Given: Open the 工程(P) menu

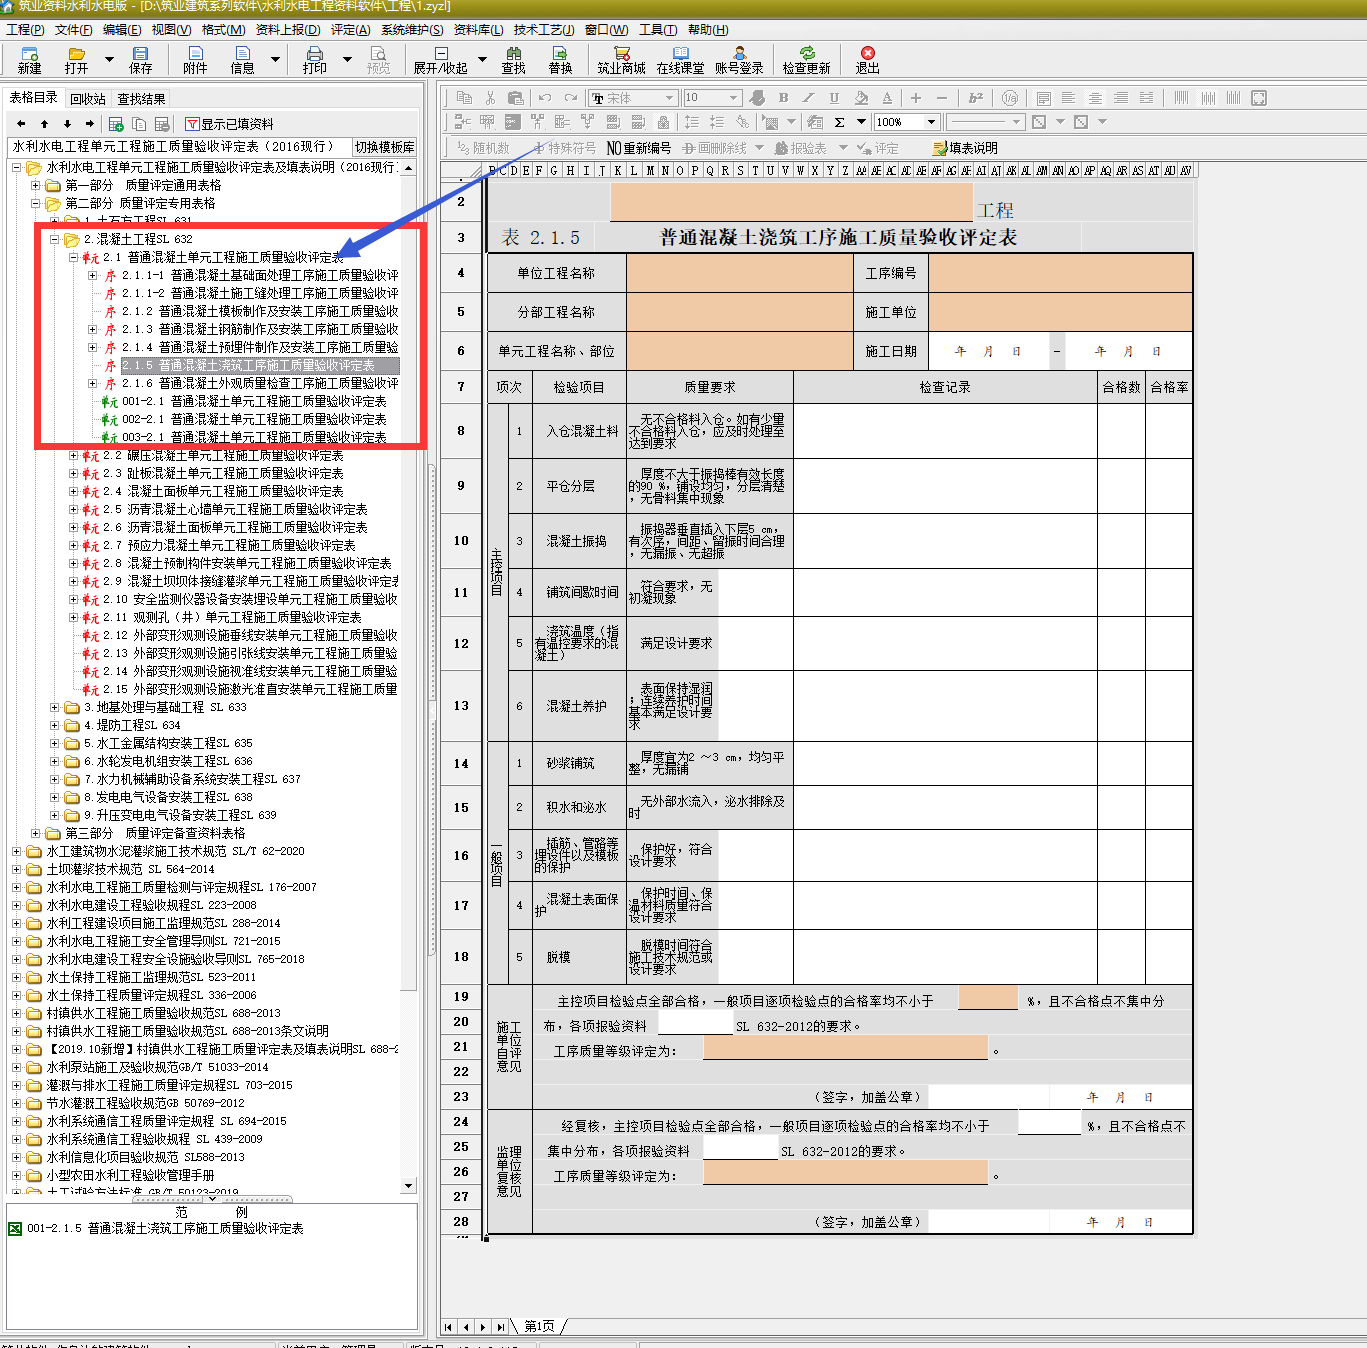Looking at the screenshot, I should click(x=25, y=30).
